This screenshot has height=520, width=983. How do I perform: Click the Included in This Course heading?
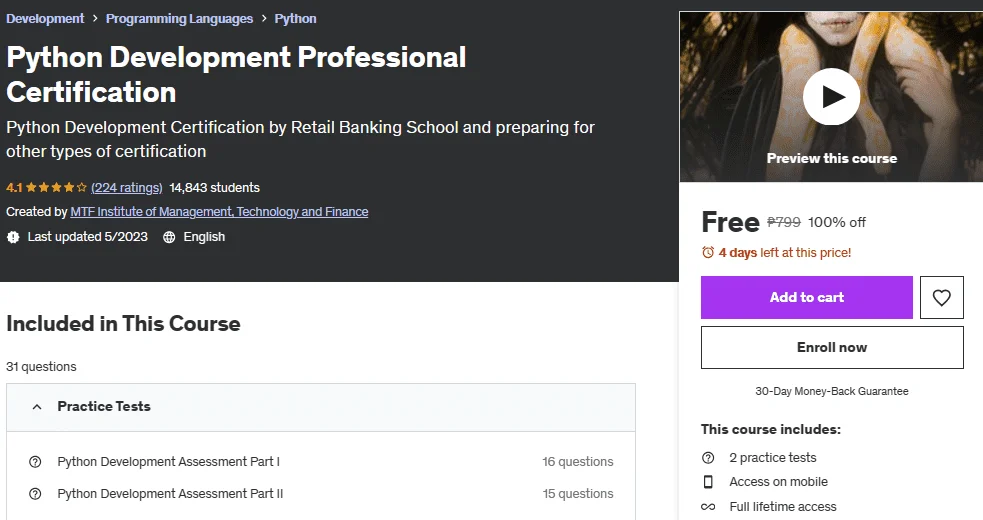(x=124, y=324)
